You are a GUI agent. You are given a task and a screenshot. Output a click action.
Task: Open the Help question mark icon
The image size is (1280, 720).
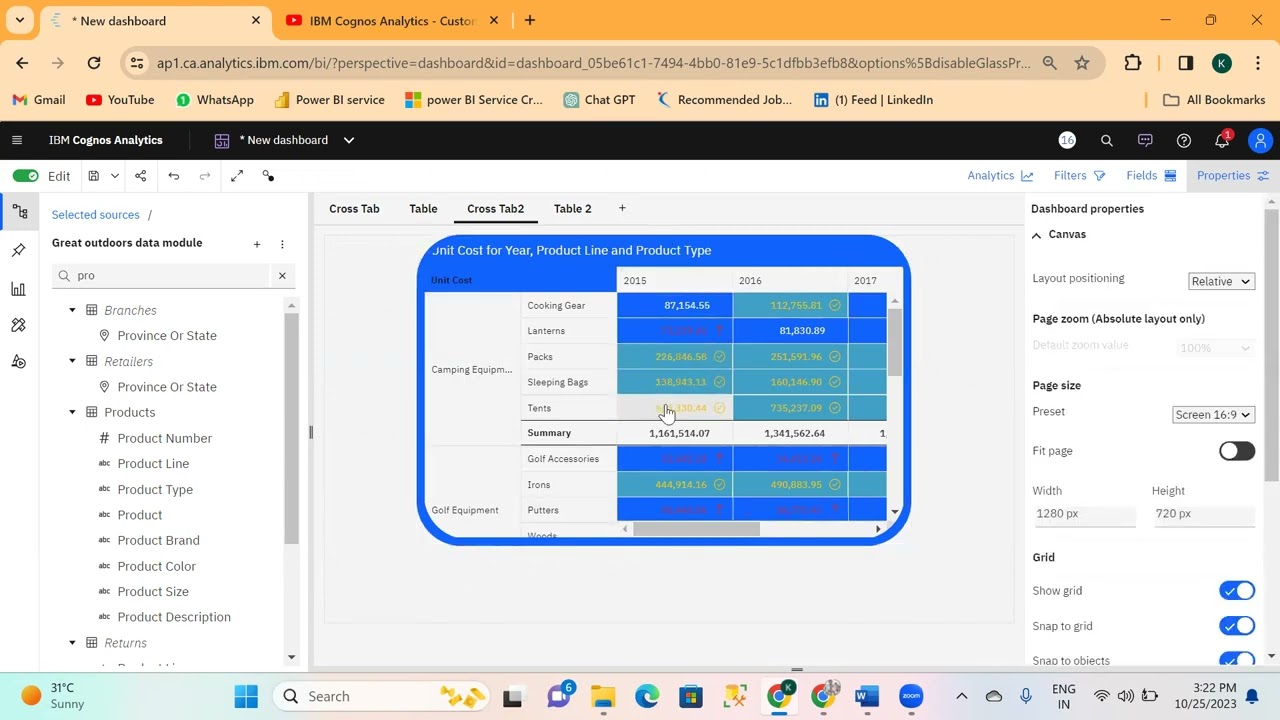click(x=1184, y=140)
